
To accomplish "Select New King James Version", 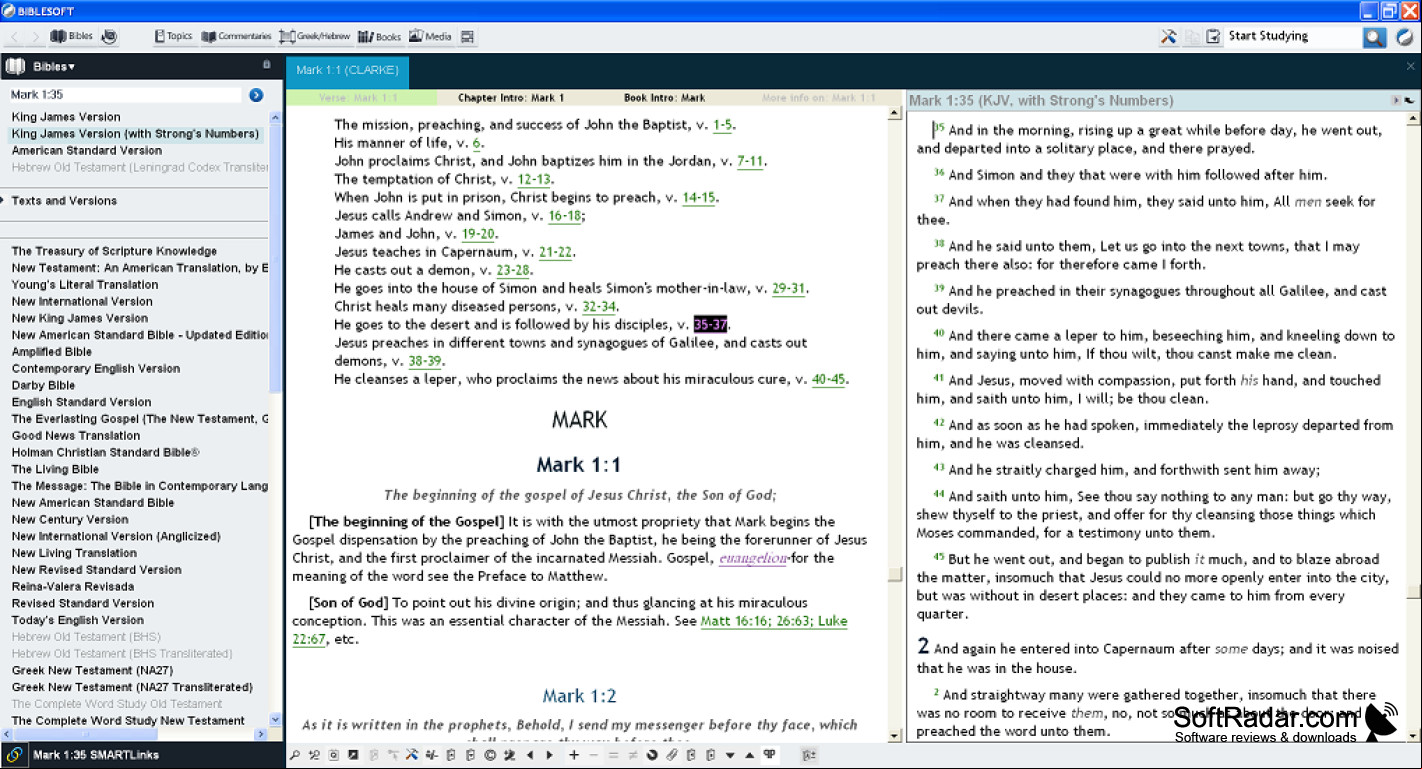I will pyautogui.click(x=80, y=318).
